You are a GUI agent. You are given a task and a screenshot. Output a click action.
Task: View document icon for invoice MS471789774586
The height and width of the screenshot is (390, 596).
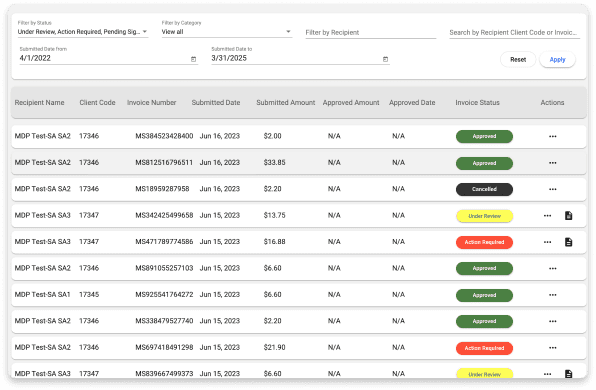(x=568, y=242)
